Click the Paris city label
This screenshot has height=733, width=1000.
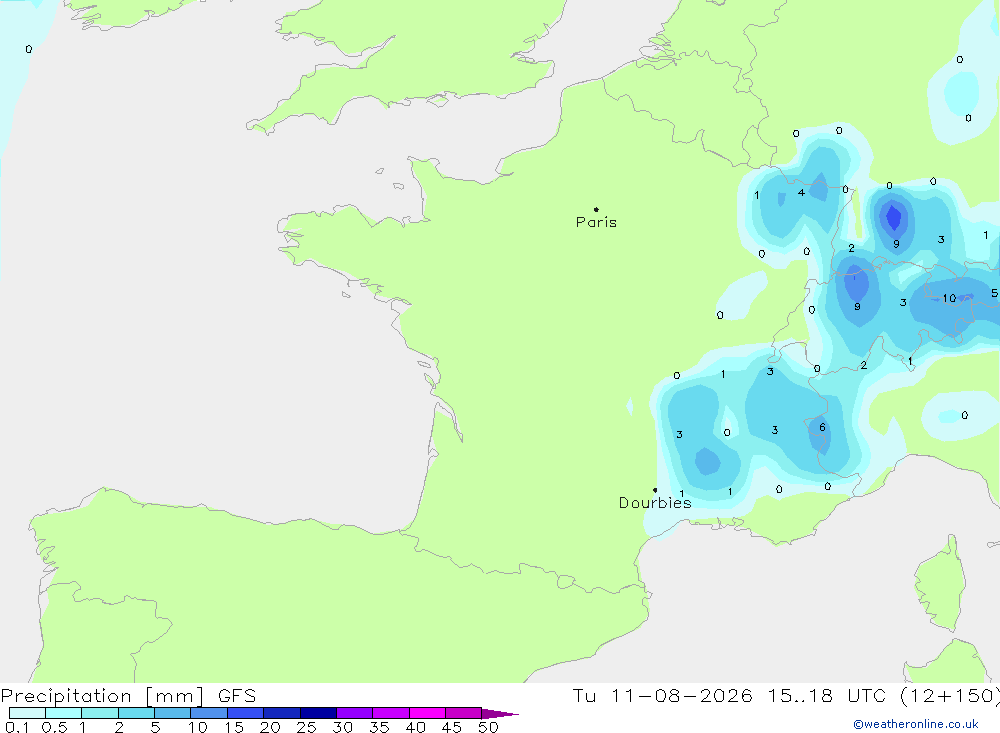596,222
